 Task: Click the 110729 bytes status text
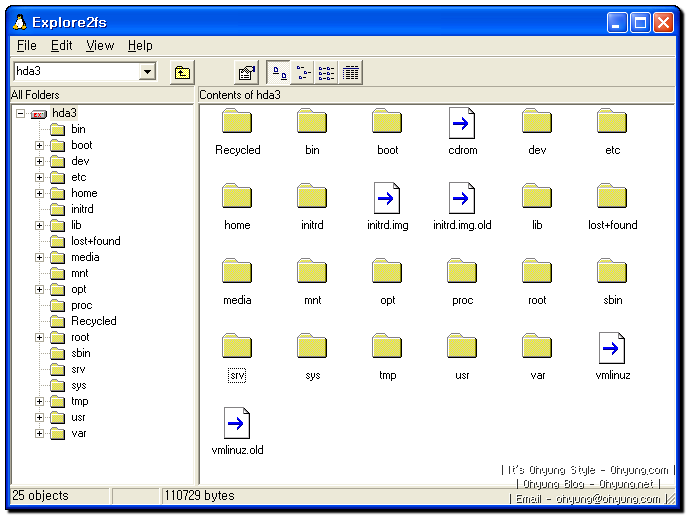[x=199, y=496]
